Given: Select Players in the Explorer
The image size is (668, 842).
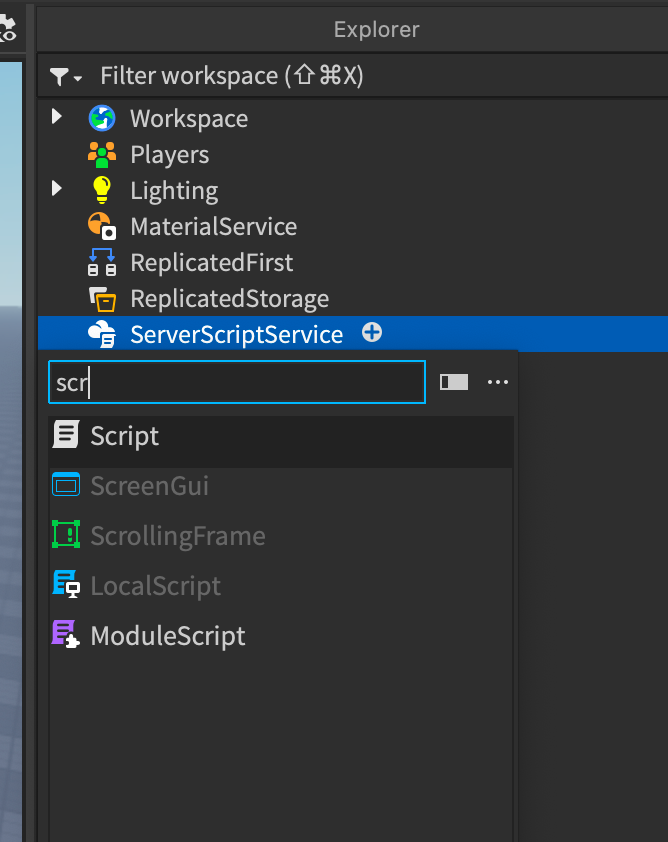Looking at the screenshot, I should coord(170,155).
